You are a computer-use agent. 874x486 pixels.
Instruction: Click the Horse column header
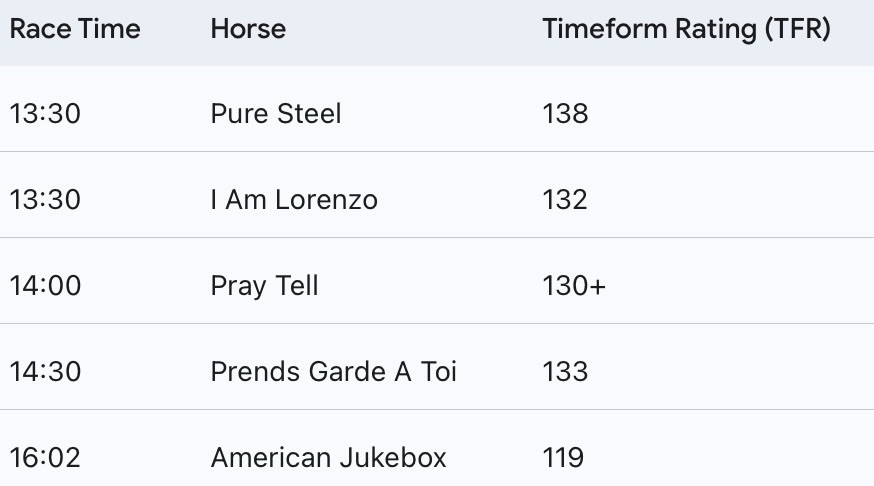(248, 29)
